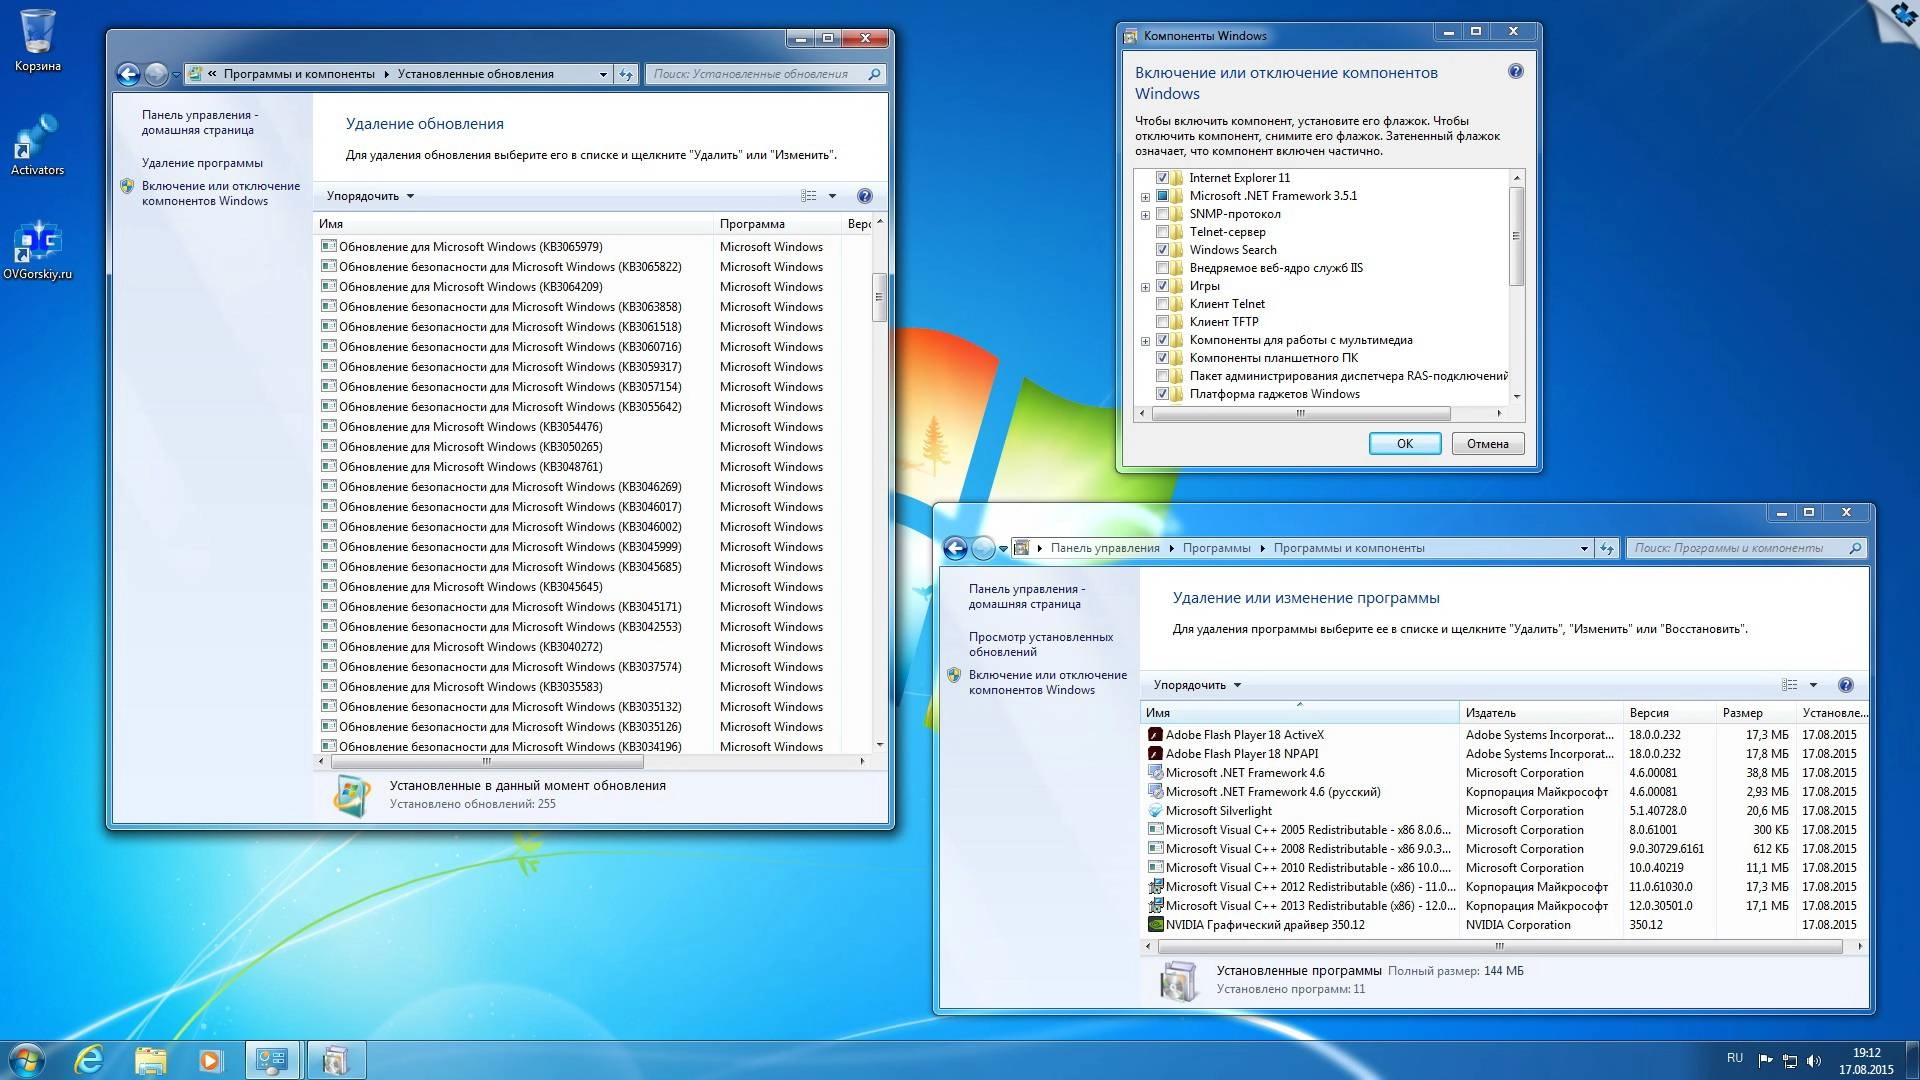The image size is (1920, 1080).
Task: Disable the Windows Search component
Action: [x=1163, y=249]
